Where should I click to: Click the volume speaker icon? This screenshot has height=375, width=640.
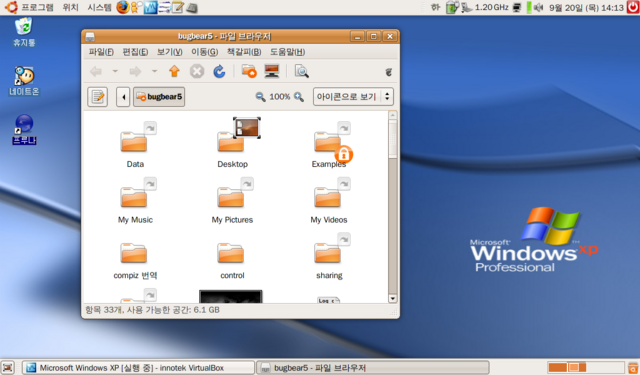point(539,7)
